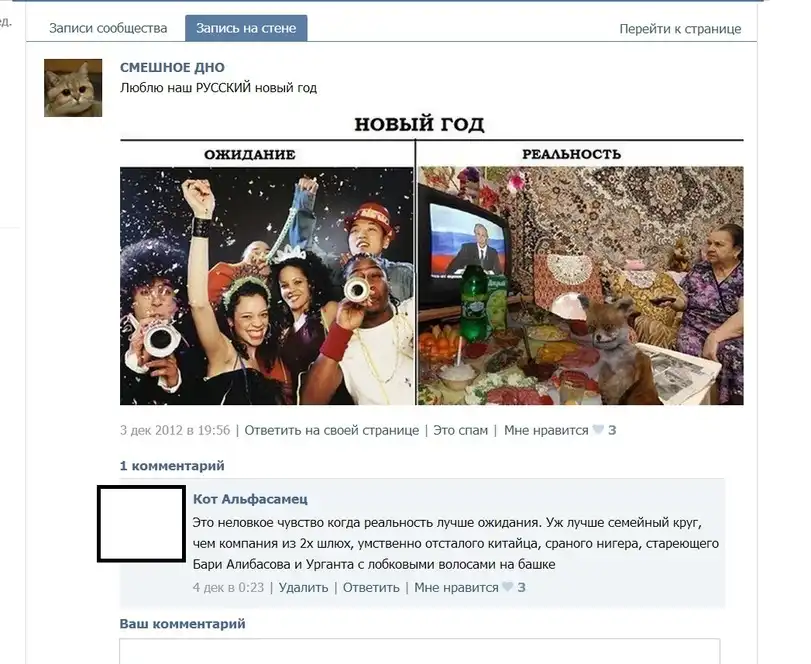The height and width of the screenshot is (664, 811).
Task: Click Мне нравится under the post
Action: [546, 430]
